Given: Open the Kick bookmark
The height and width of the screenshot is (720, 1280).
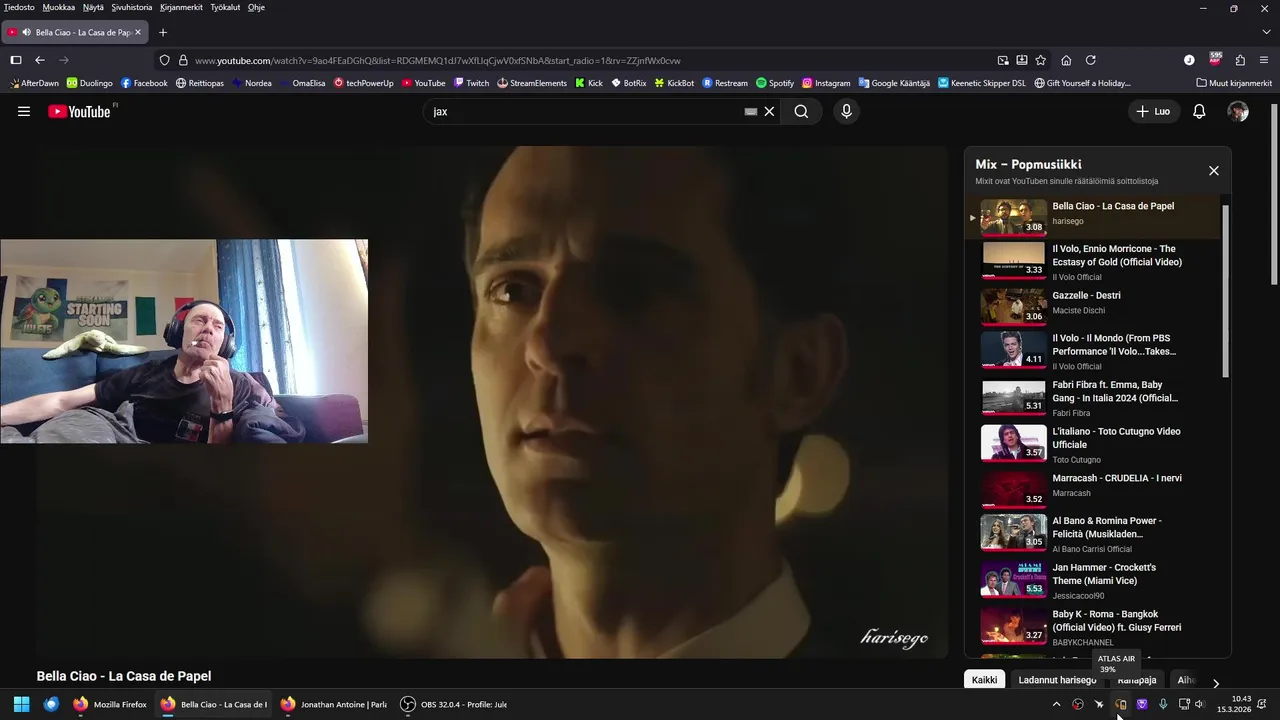Looking at the screenshot, I should click(589, 83).
